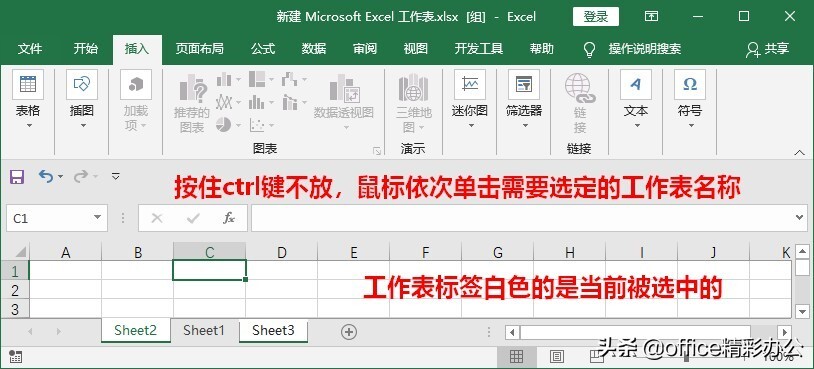Click 推荐的图表 recommended charts icon
The width and height of the screenshot is (814, 369).
[x=193, y=88]
